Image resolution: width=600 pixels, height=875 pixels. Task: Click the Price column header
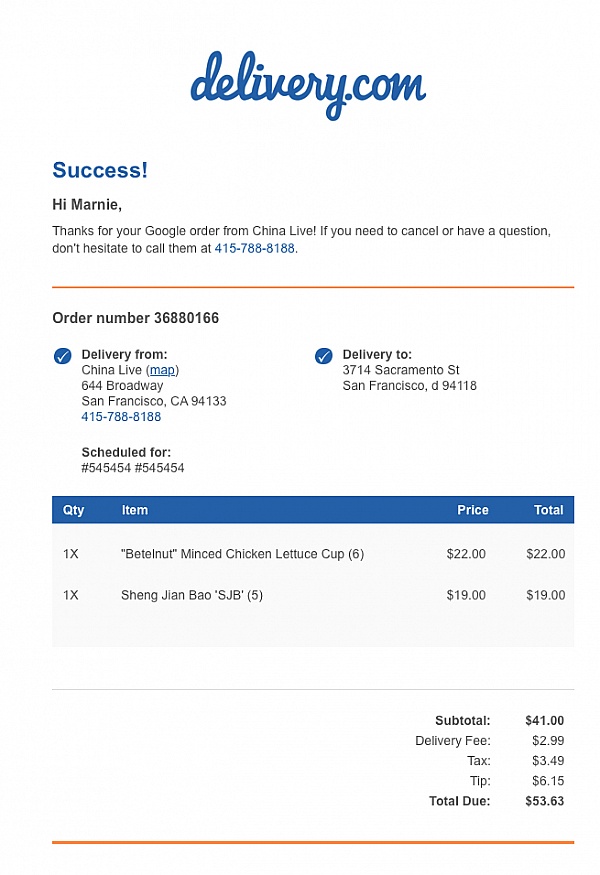[x=473, y=510]
